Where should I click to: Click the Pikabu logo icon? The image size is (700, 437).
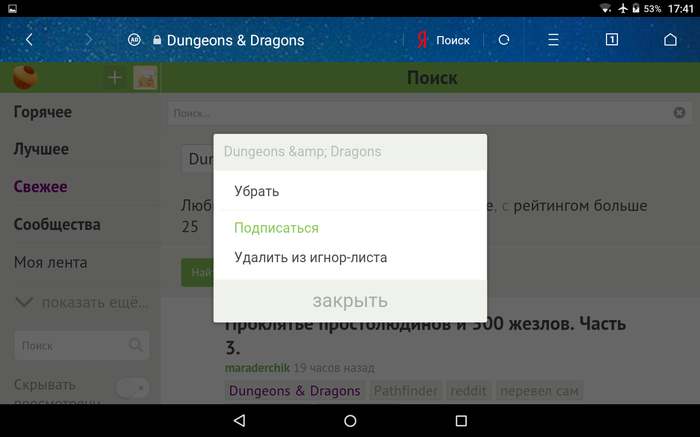(25, 78)
